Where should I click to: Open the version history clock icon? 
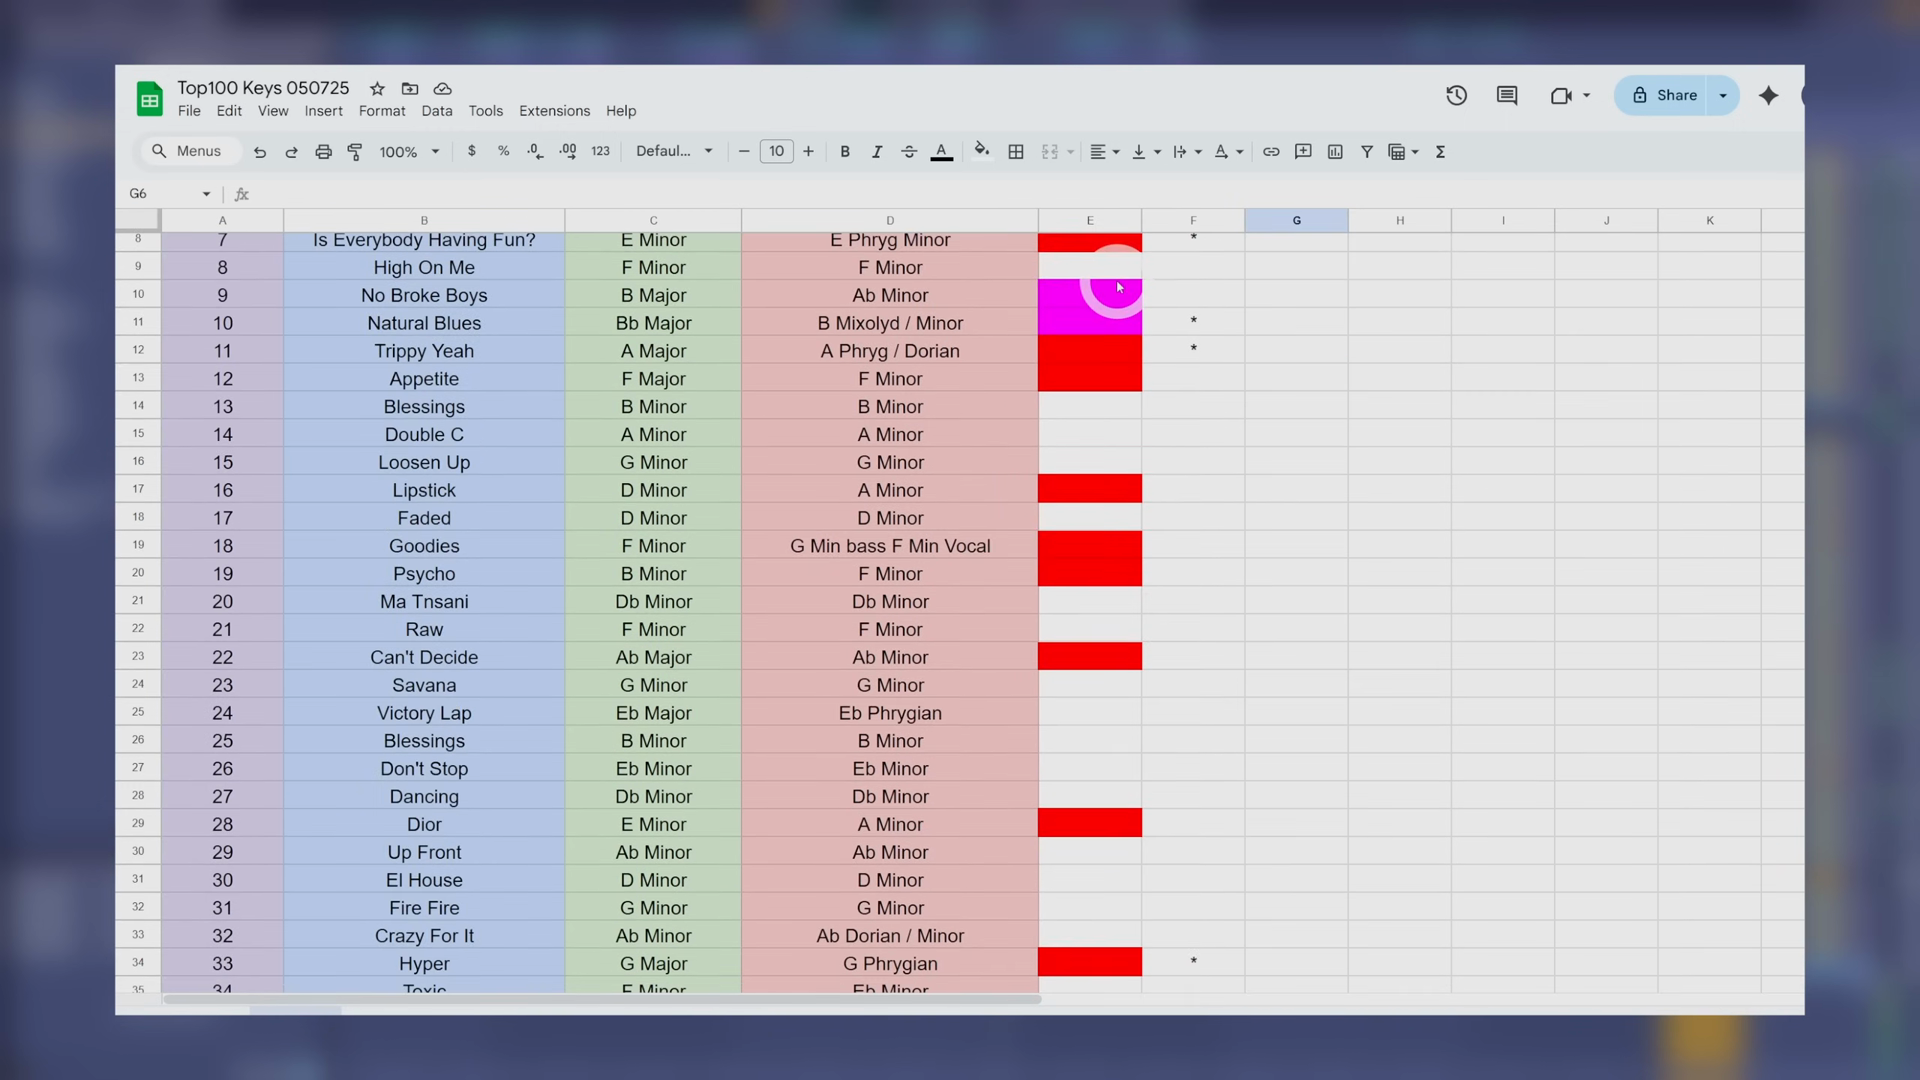tap(1456, 95)
